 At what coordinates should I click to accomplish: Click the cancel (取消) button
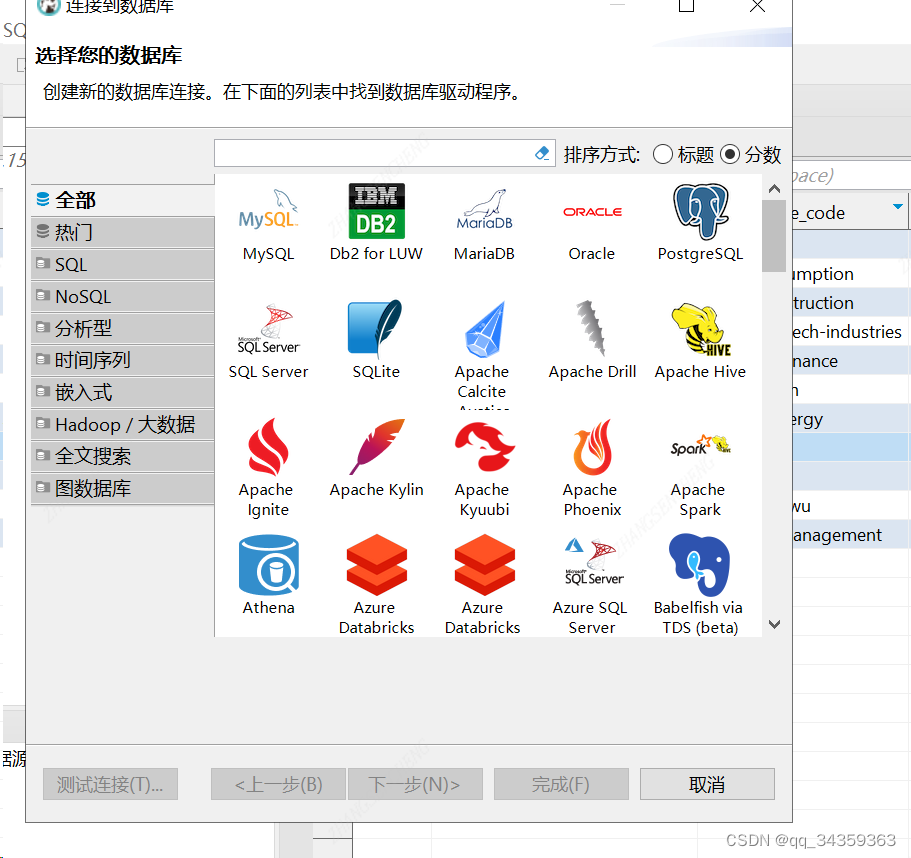coord(707,784)
